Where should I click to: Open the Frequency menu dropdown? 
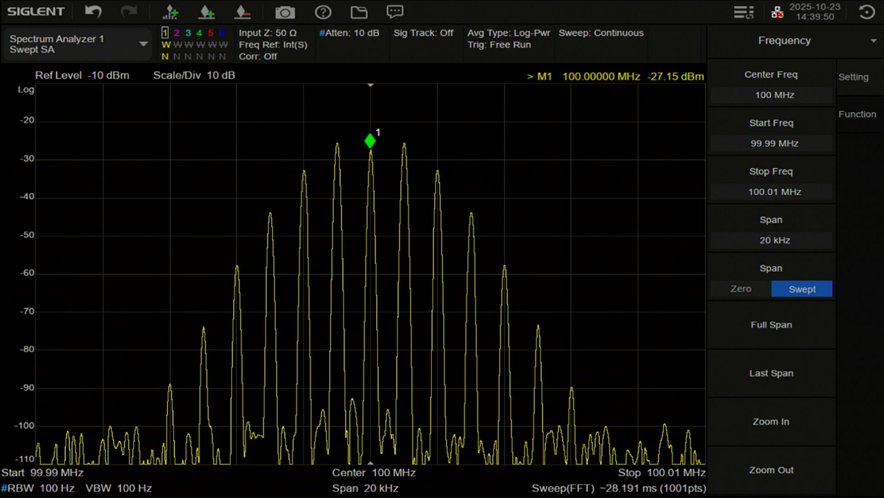tap(874, 41)
